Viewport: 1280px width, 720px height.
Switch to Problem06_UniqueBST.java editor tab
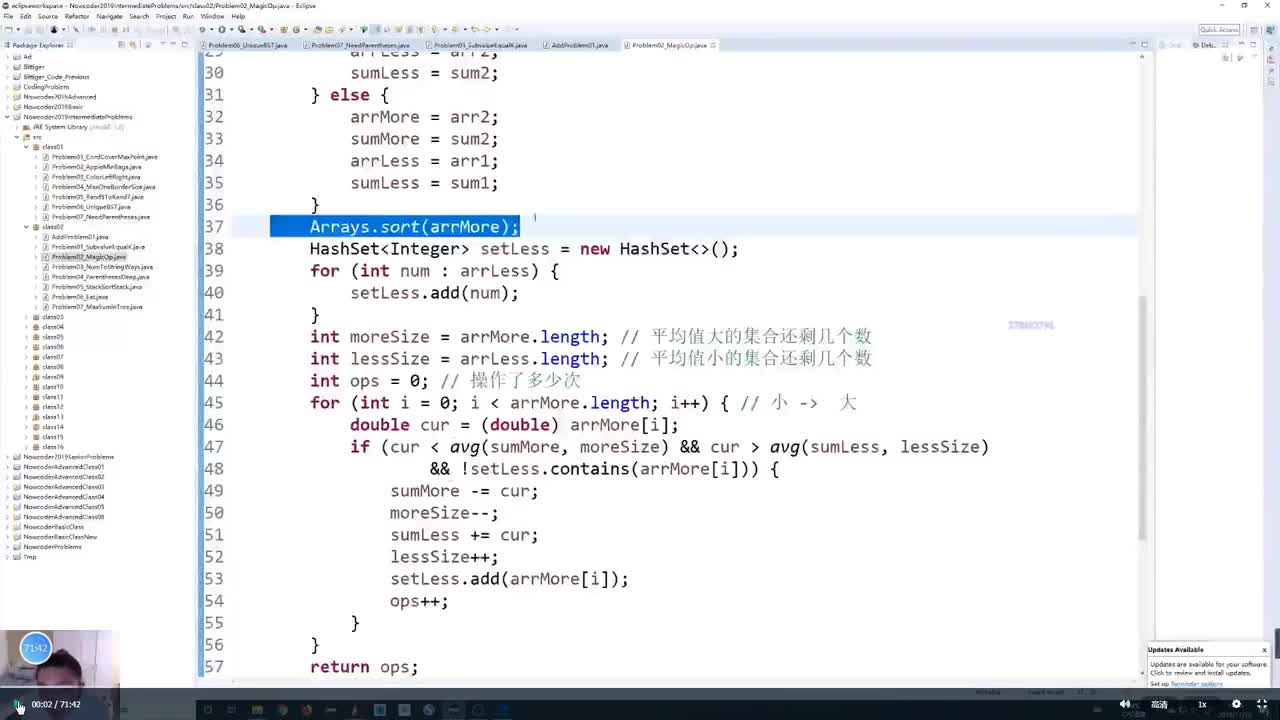[x=247, y=45]
